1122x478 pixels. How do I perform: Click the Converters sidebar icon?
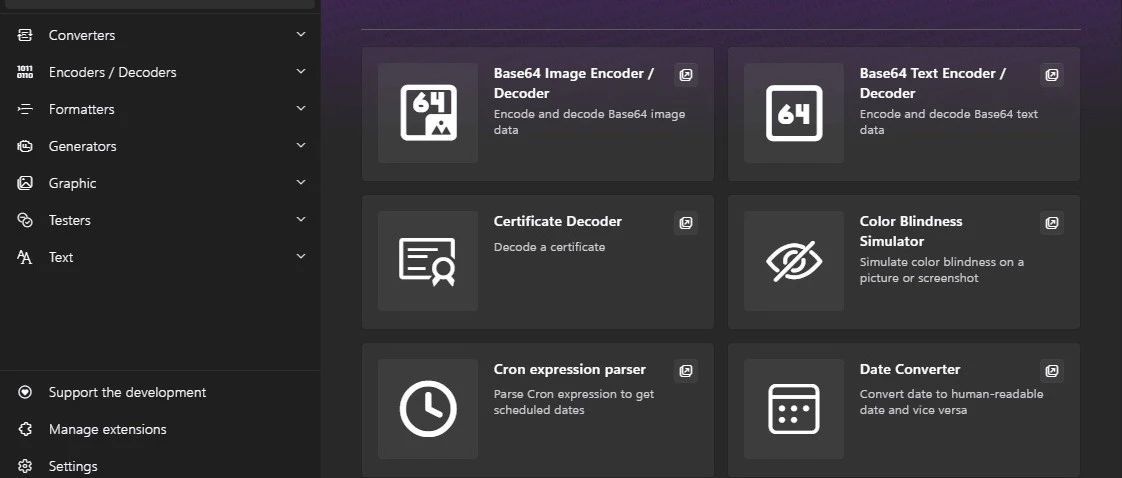coord(25,35)
